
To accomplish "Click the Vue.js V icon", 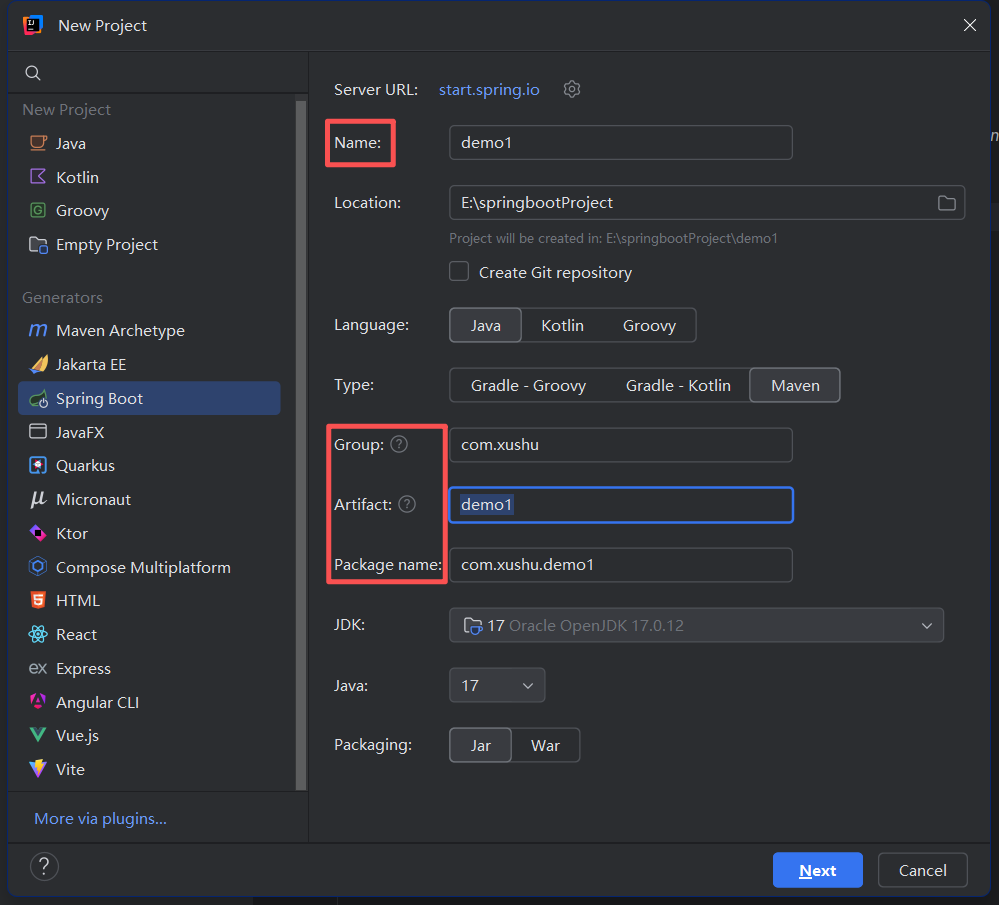I will (38, 735).
